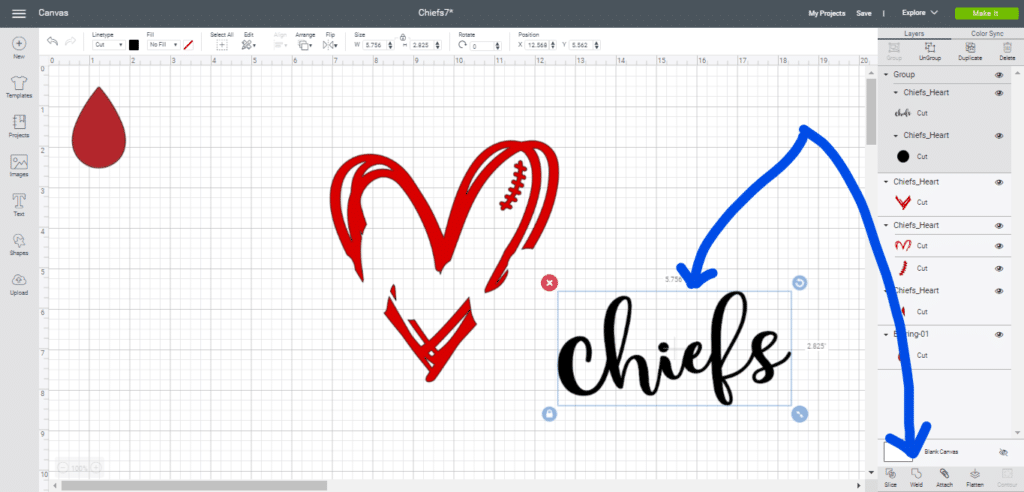Click the Blank Canvas color swatch

point(898,451)
